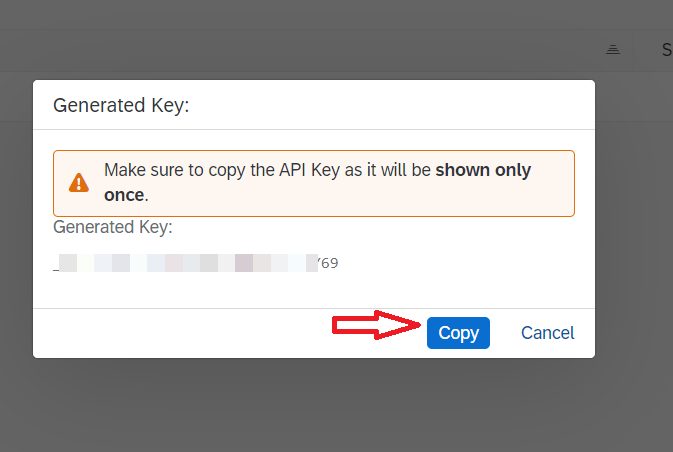Click the partially visible S column header

click(x=667, y=50)
